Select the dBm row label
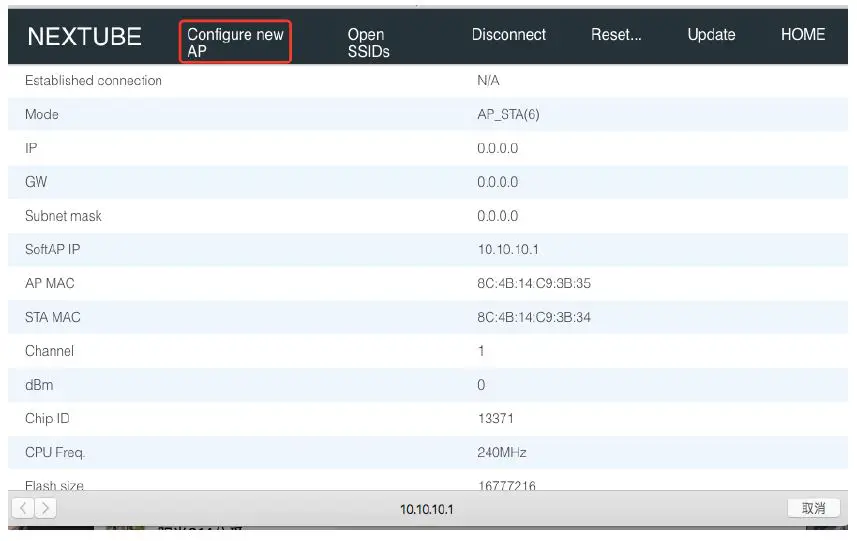The height and width of the screenshot is (541, 857). point(39,385)
